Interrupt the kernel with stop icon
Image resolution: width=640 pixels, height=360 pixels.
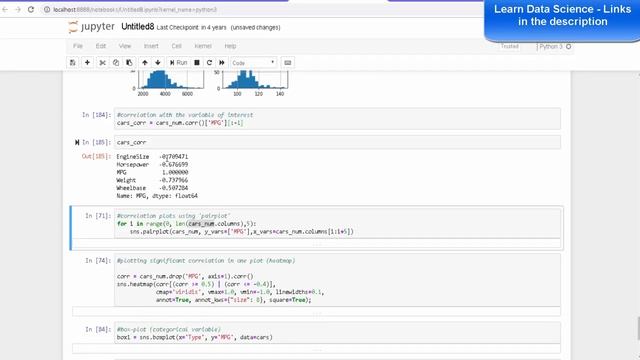click(197, 62)
